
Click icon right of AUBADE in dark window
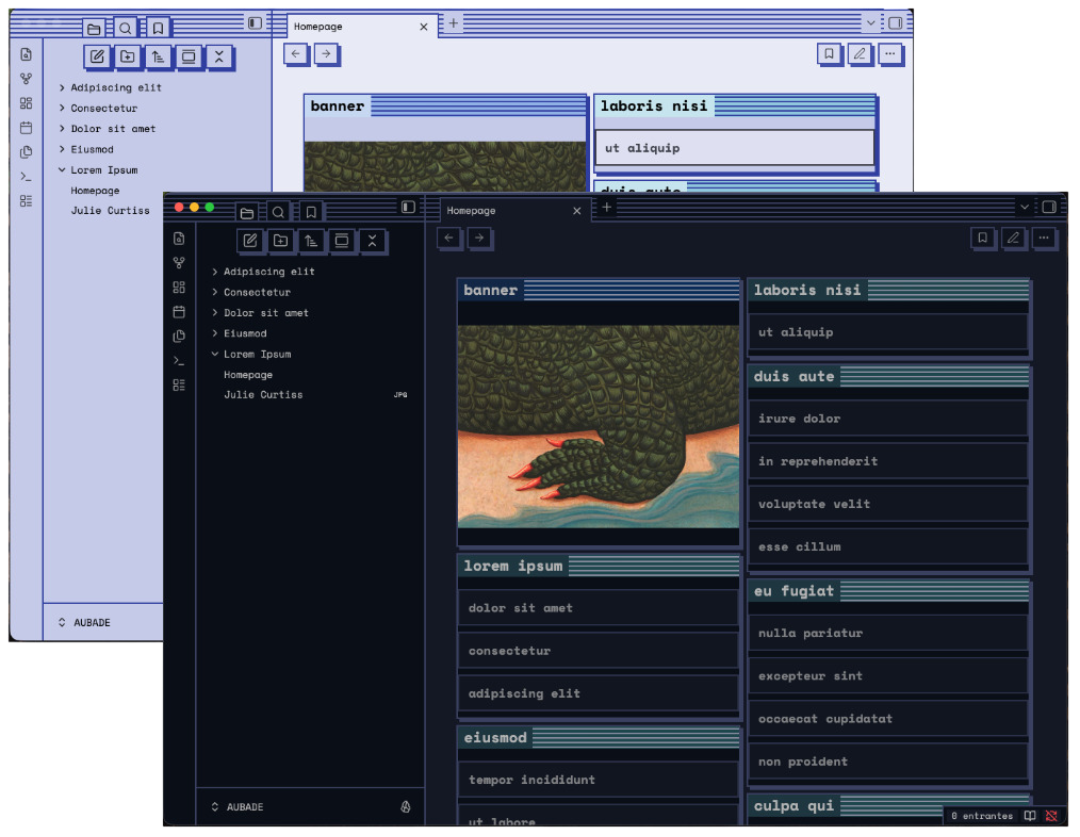coord(406,807)
